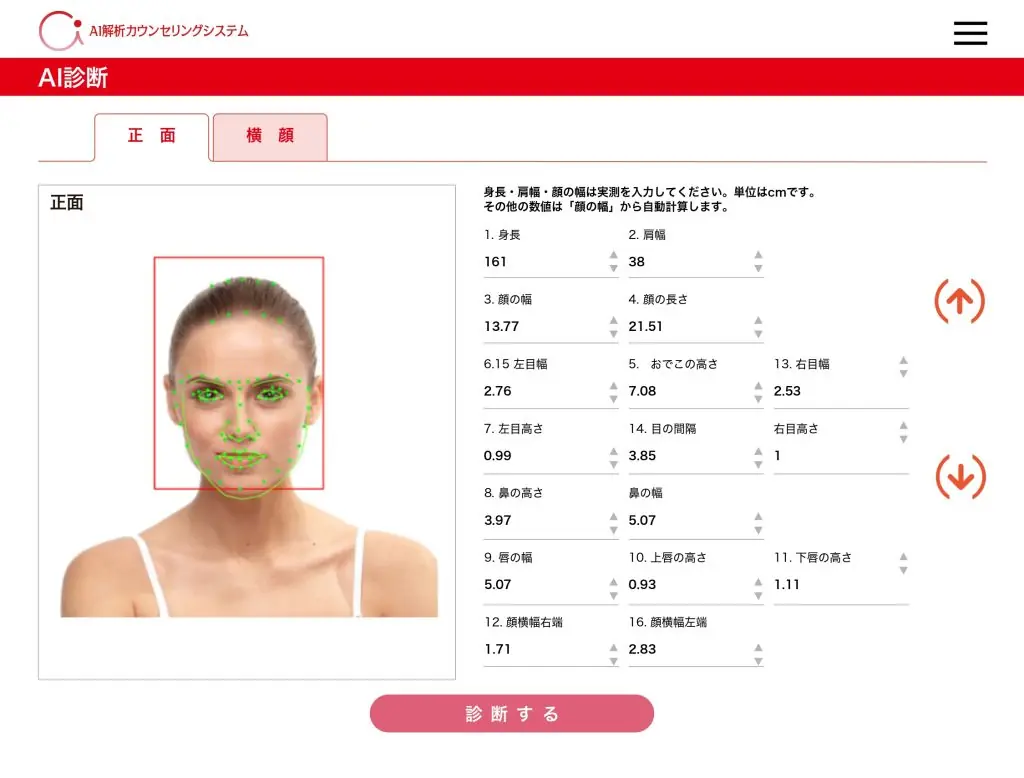Switch to the 横顔 tab
Screen dimensions: 1024x778
(x=270, y=137)
